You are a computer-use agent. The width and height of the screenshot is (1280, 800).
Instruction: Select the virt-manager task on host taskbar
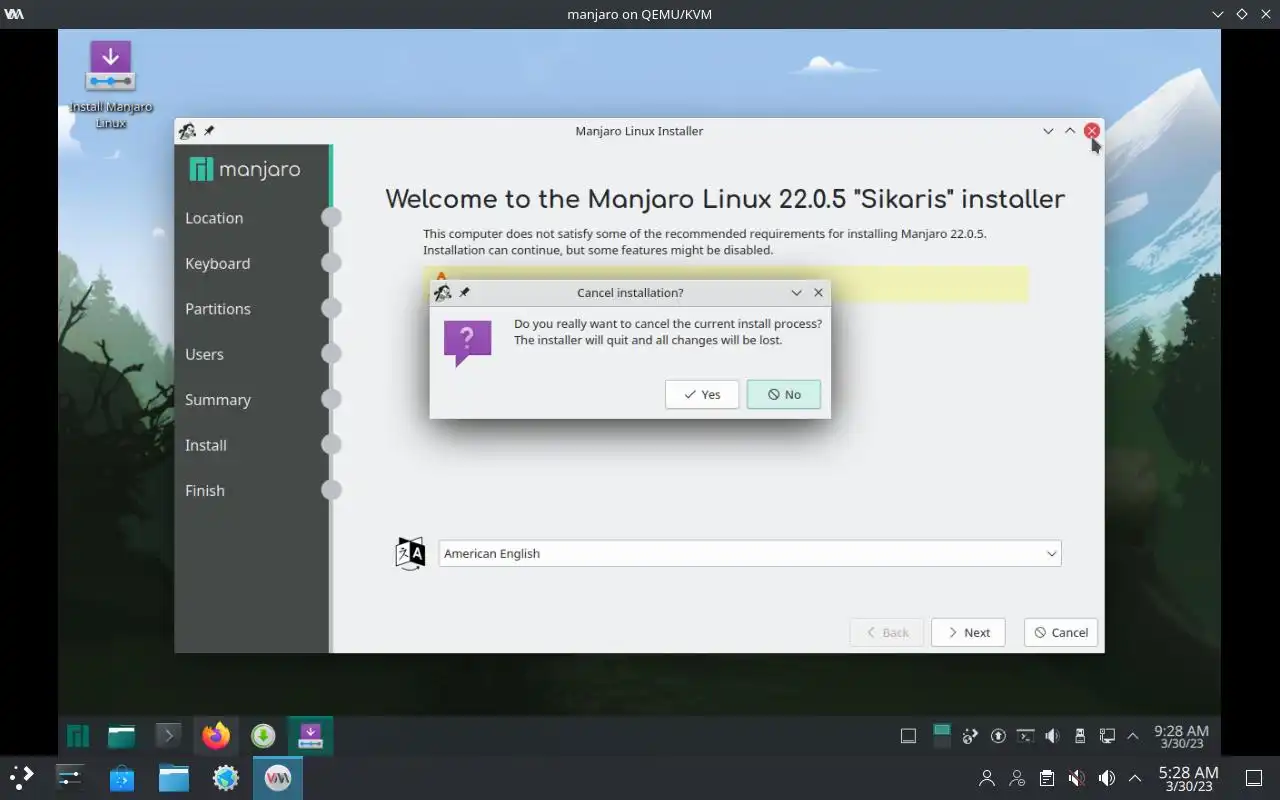coord(277,777)
